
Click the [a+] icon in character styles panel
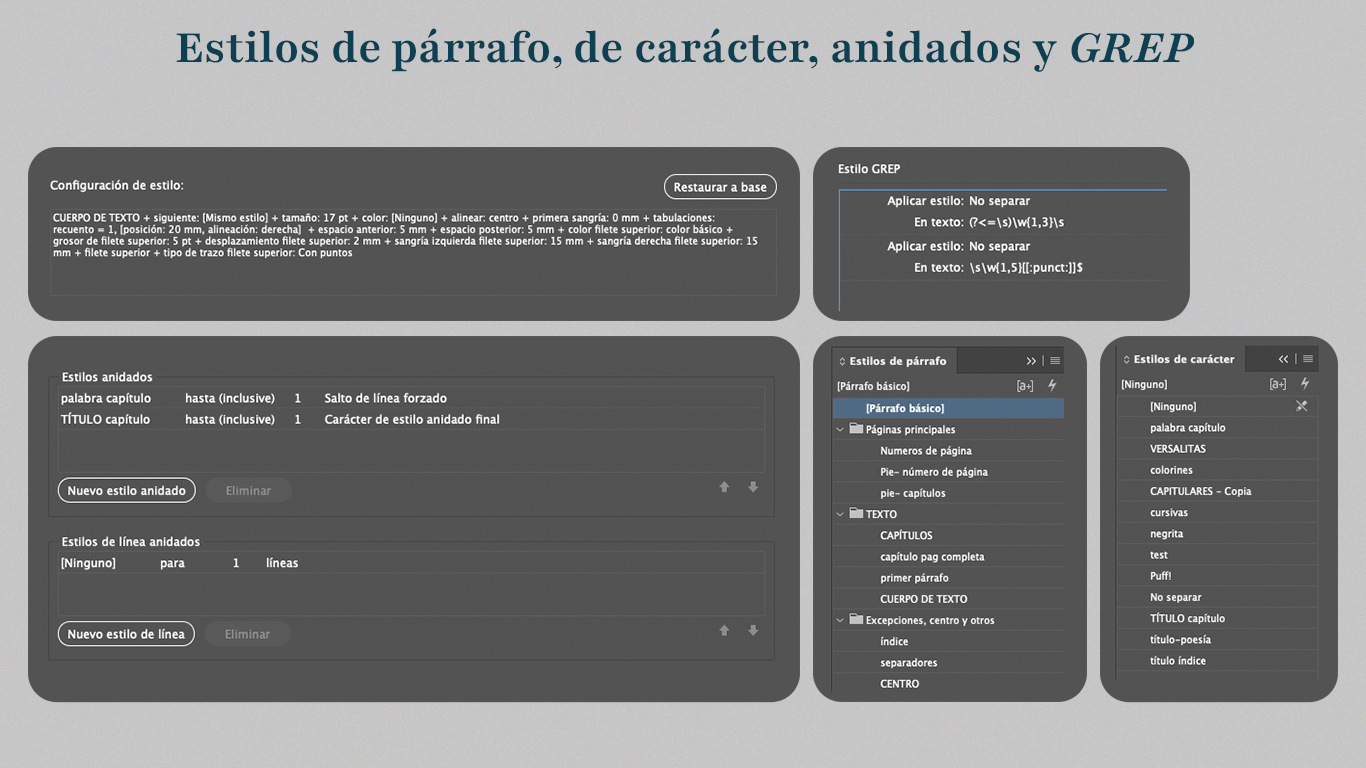coord(1277,384)
